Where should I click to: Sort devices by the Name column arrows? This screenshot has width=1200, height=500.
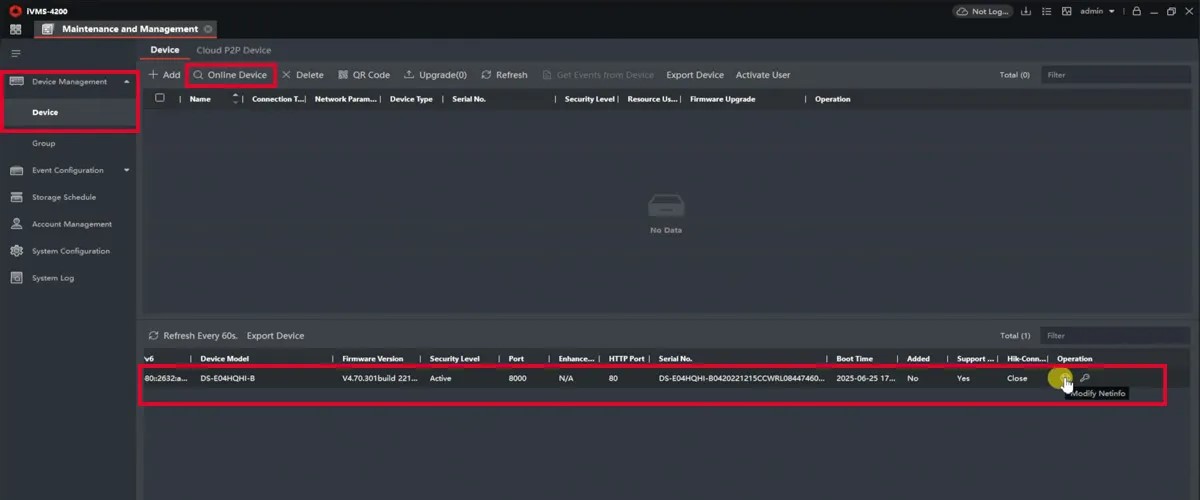[236, 98]
